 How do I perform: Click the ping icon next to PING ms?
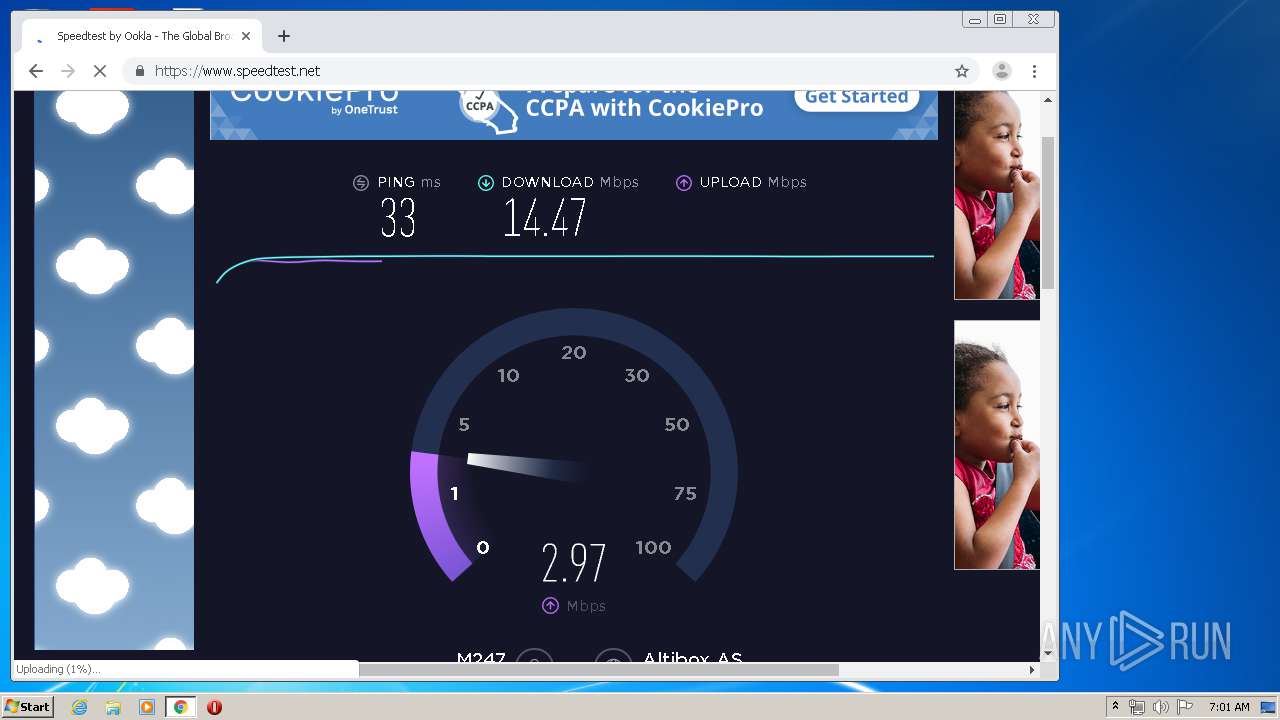tap(361, 183)
